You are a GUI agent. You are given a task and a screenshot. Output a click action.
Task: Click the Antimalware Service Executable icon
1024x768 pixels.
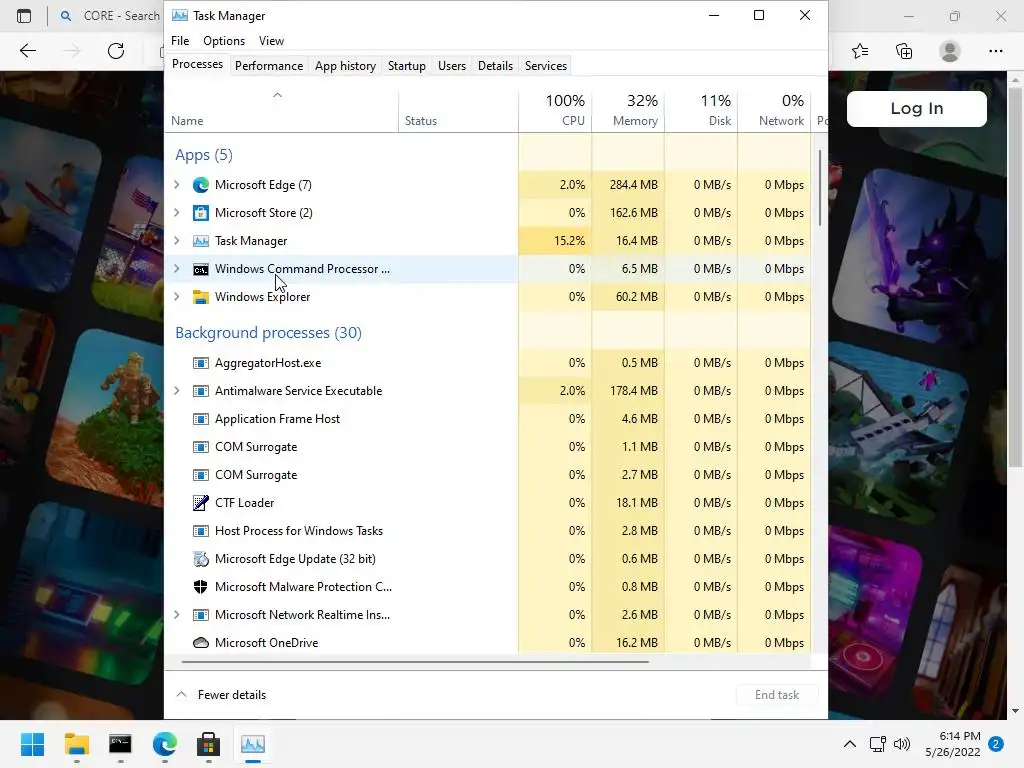point(200,391)
